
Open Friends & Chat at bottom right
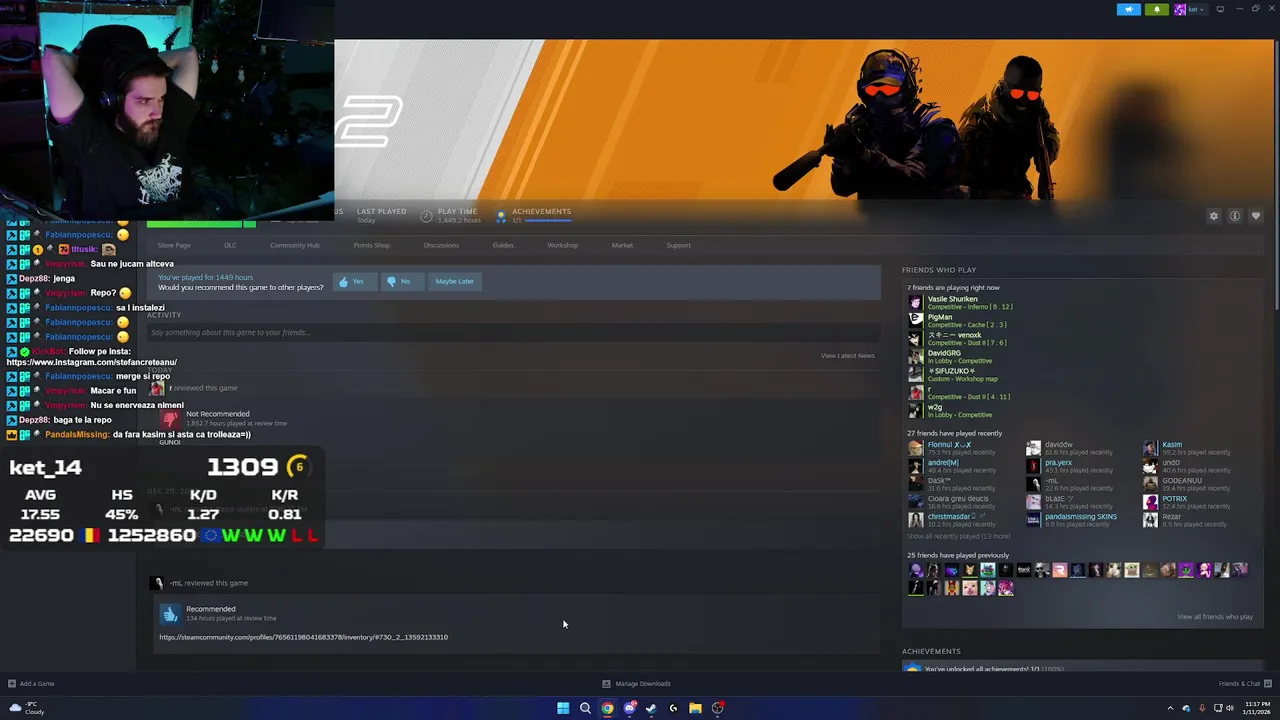pyautogui.click(x=1245, y=684)
